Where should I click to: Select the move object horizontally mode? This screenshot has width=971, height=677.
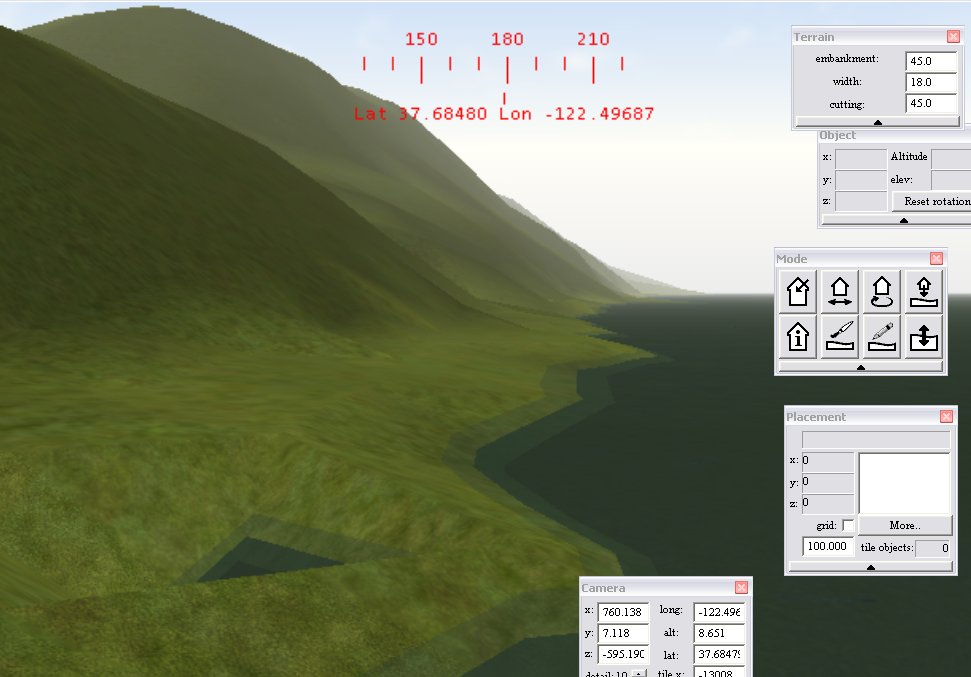(840, 291)
